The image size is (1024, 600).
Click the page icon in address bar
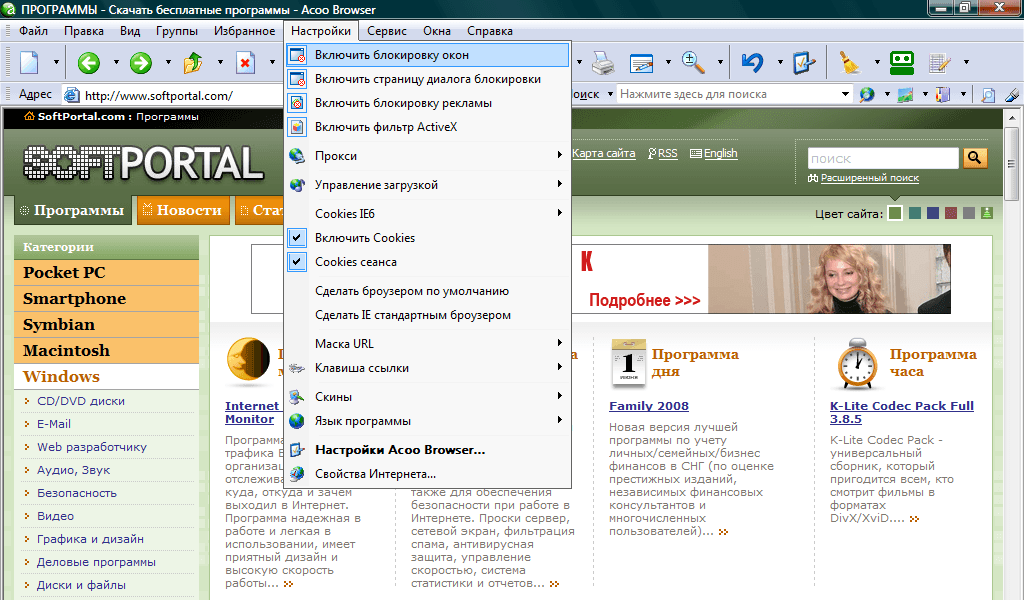point(71,95)
